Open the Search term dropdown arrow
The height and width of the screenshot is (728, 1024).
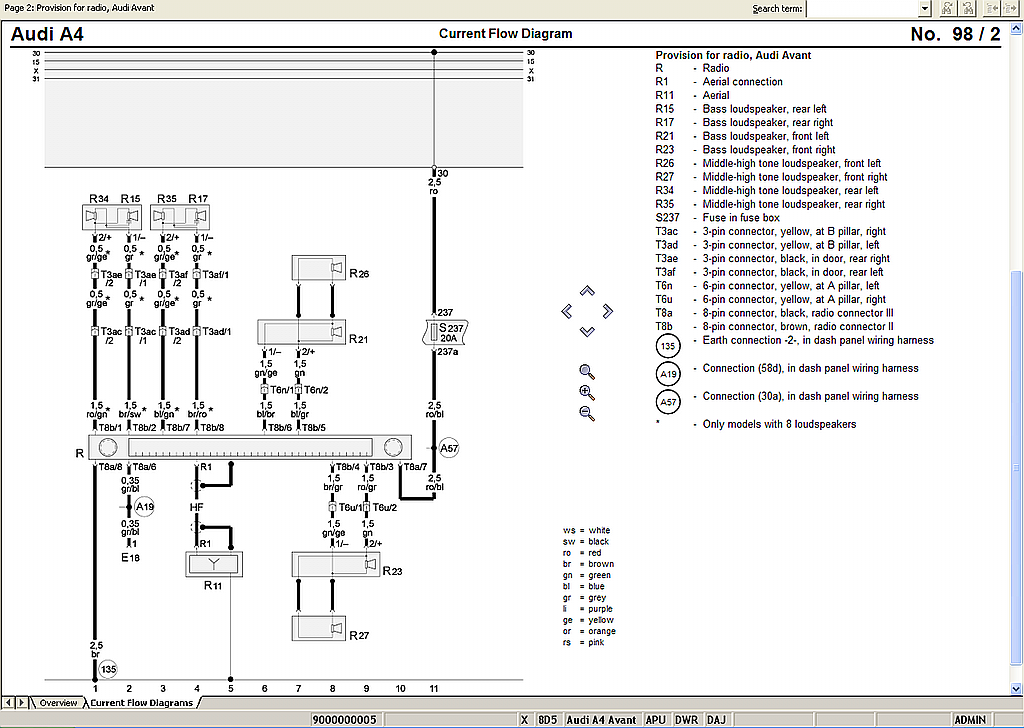[925, 8]
